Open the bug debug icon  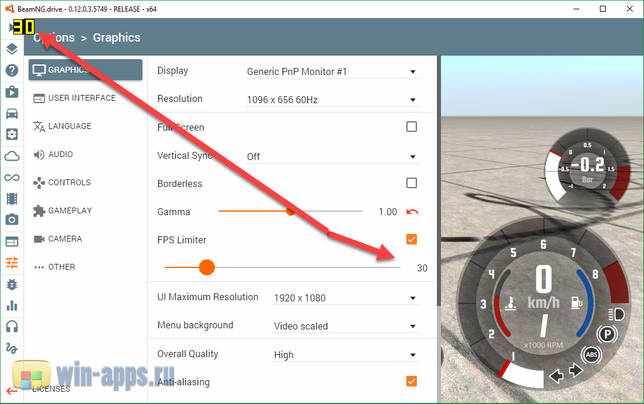tap(12, 284)
